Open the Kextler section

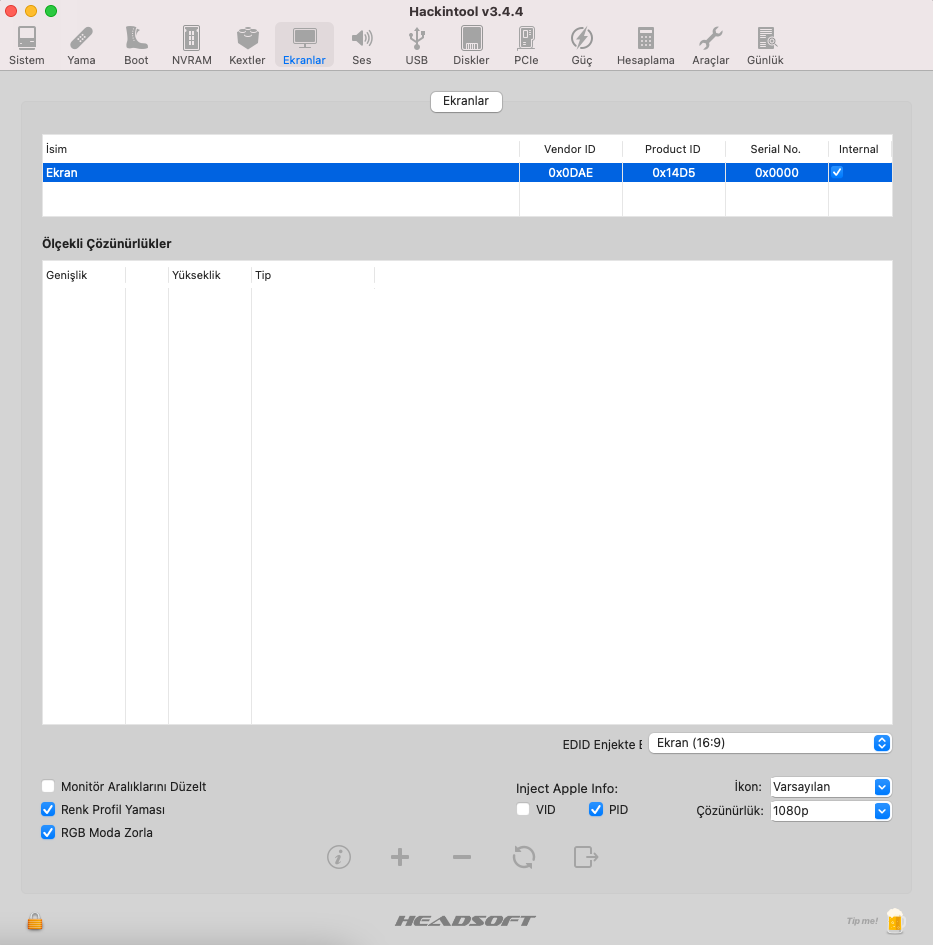(x=247, y=46)
